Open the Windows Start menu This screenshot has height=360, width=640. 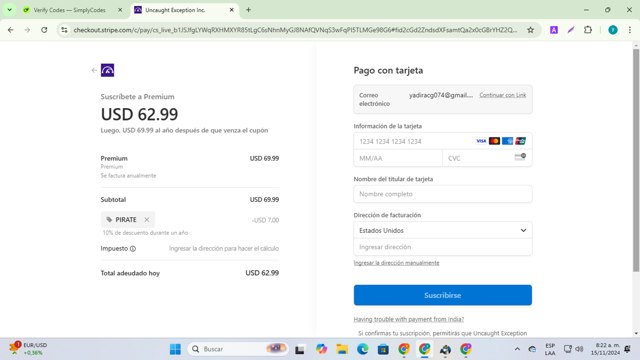[x=176, y=349]
